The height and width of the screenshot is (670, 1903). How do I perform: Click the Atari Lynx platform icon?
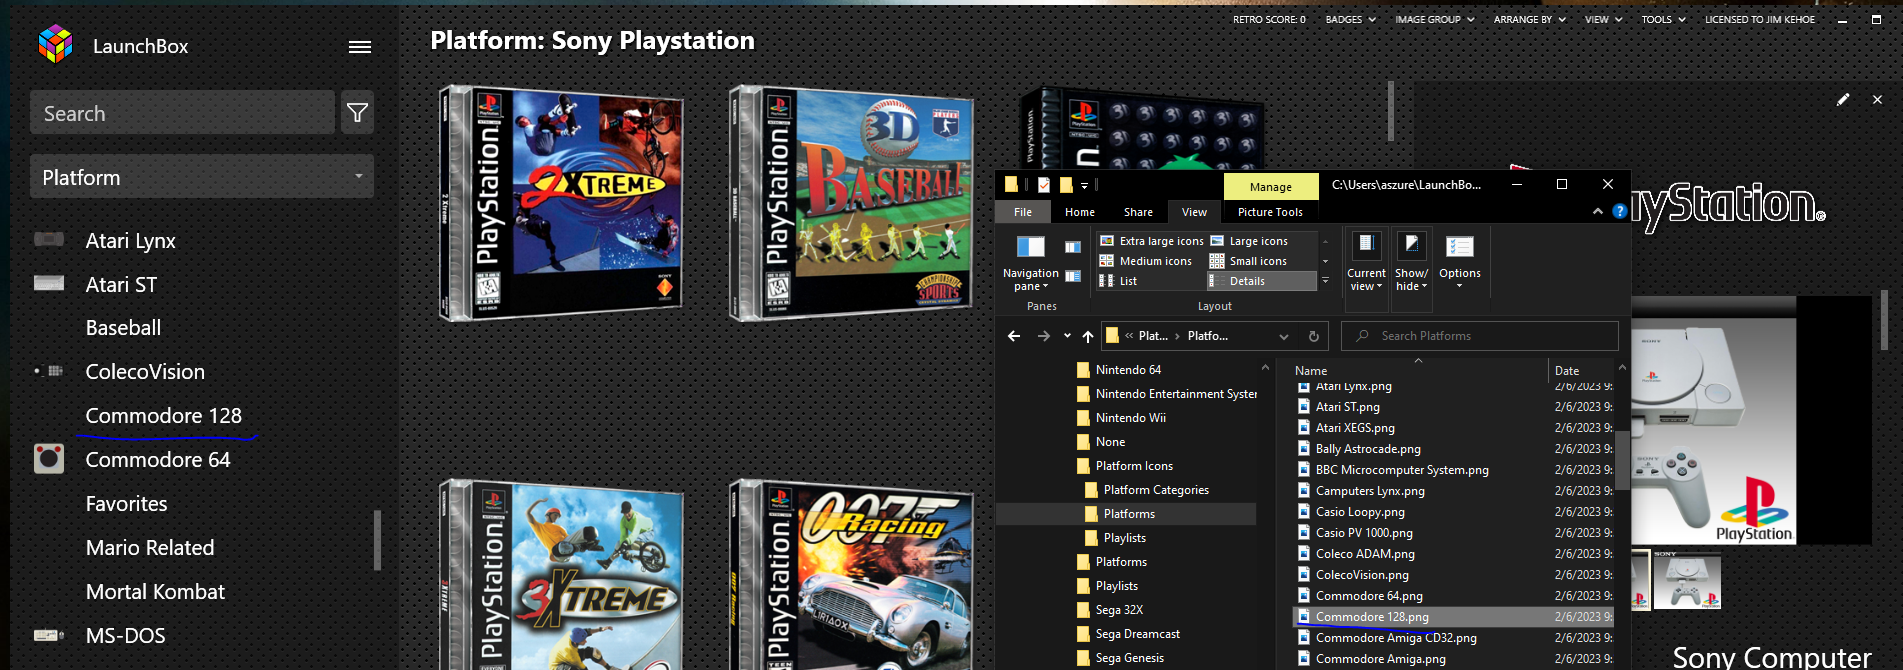49,240
